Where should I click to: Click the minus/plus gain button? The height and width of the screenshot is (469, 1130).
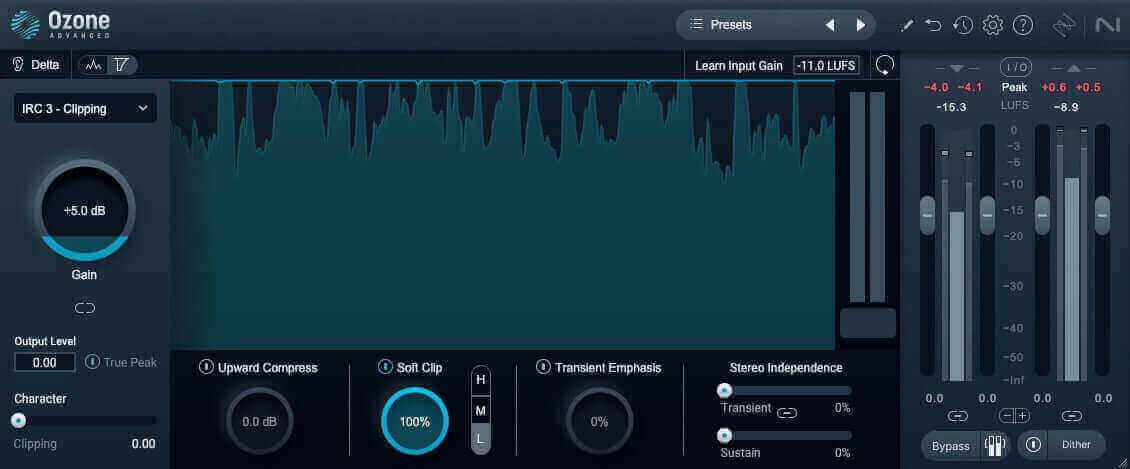tap(1015, 416)
